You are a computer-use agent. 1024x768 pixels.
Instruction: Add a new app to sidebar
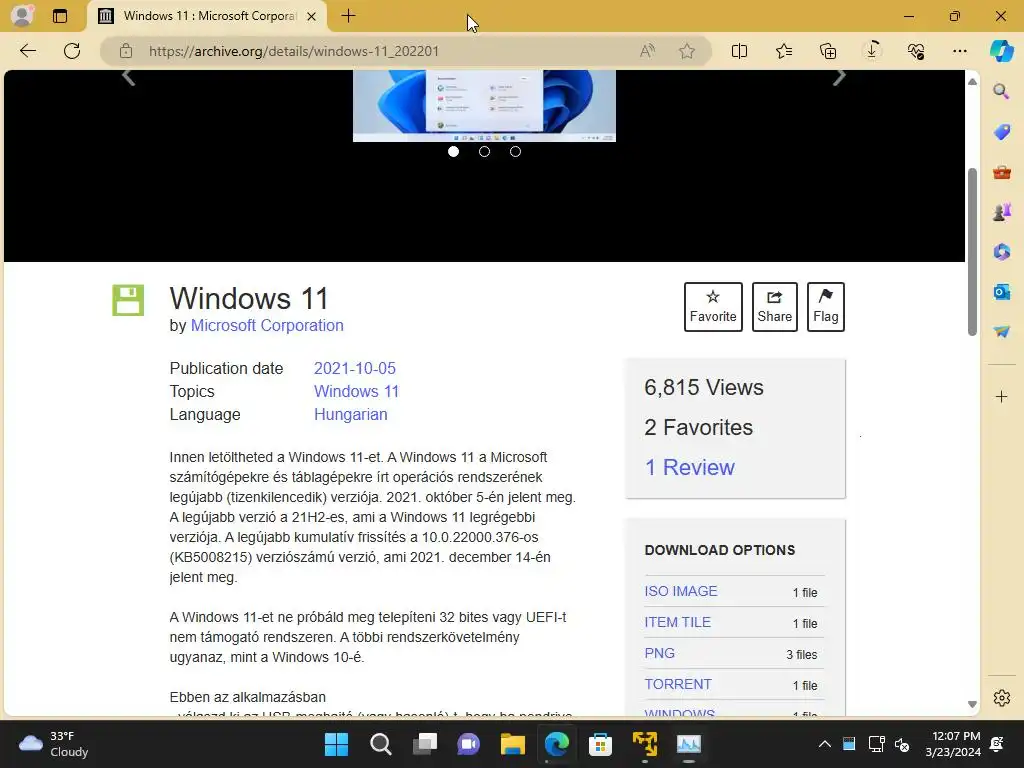[1001, 396]
